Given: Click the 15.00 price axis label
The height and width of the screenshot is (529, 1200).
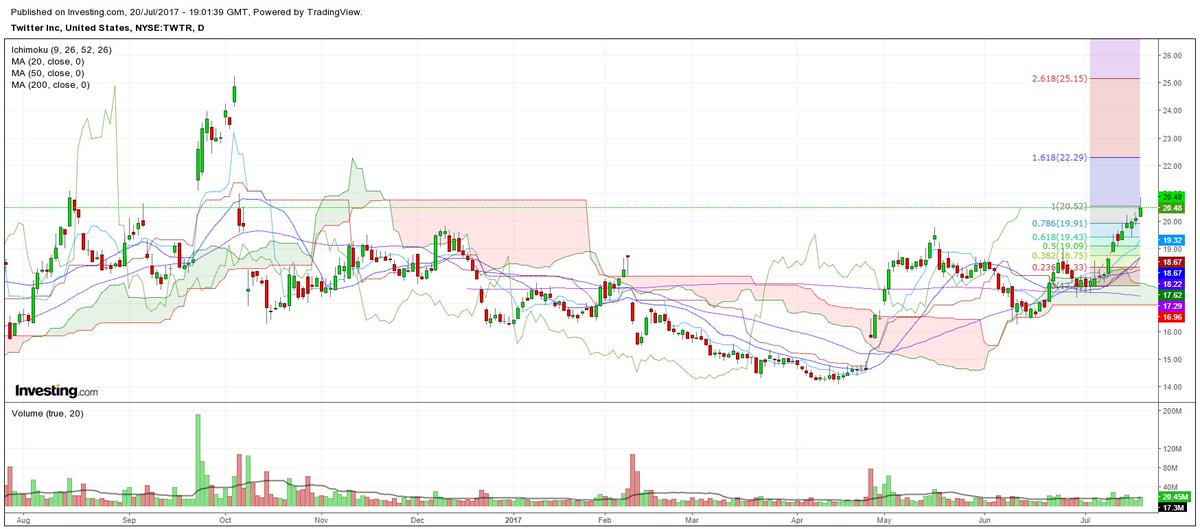Looking at the screenshot, I should (1172, 360).
